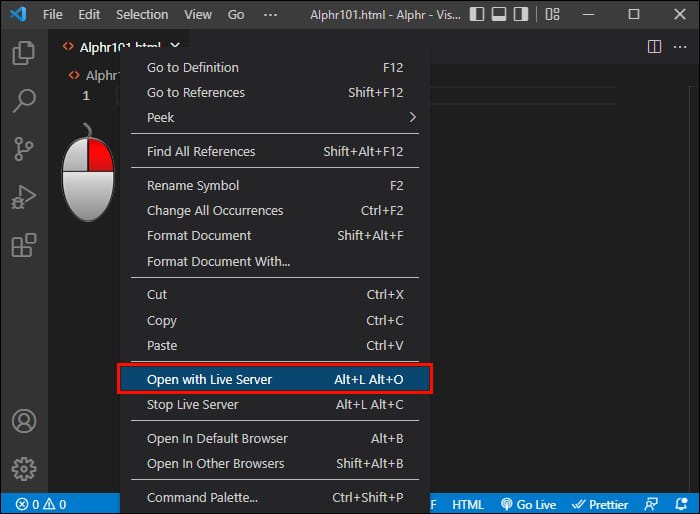Expand the hidden menu bar items ellipsis
Viewport: 700px width, 514px height.
point(270,15)
